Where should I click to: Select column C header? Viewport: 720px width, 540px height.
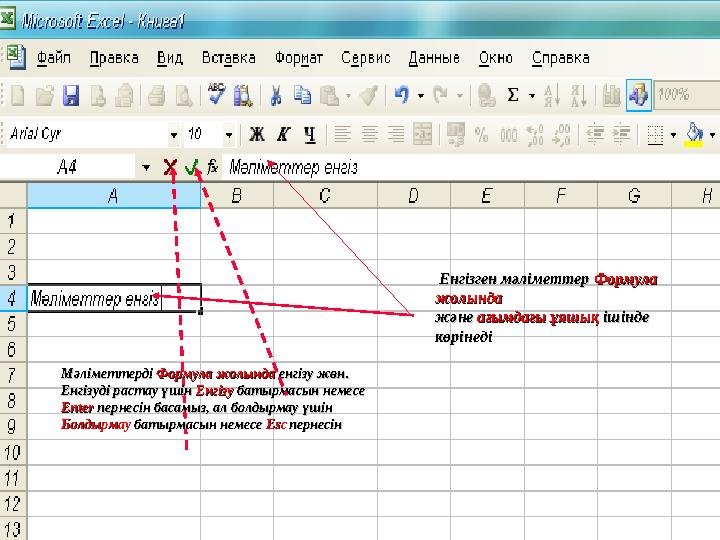[x=325, y=196]
